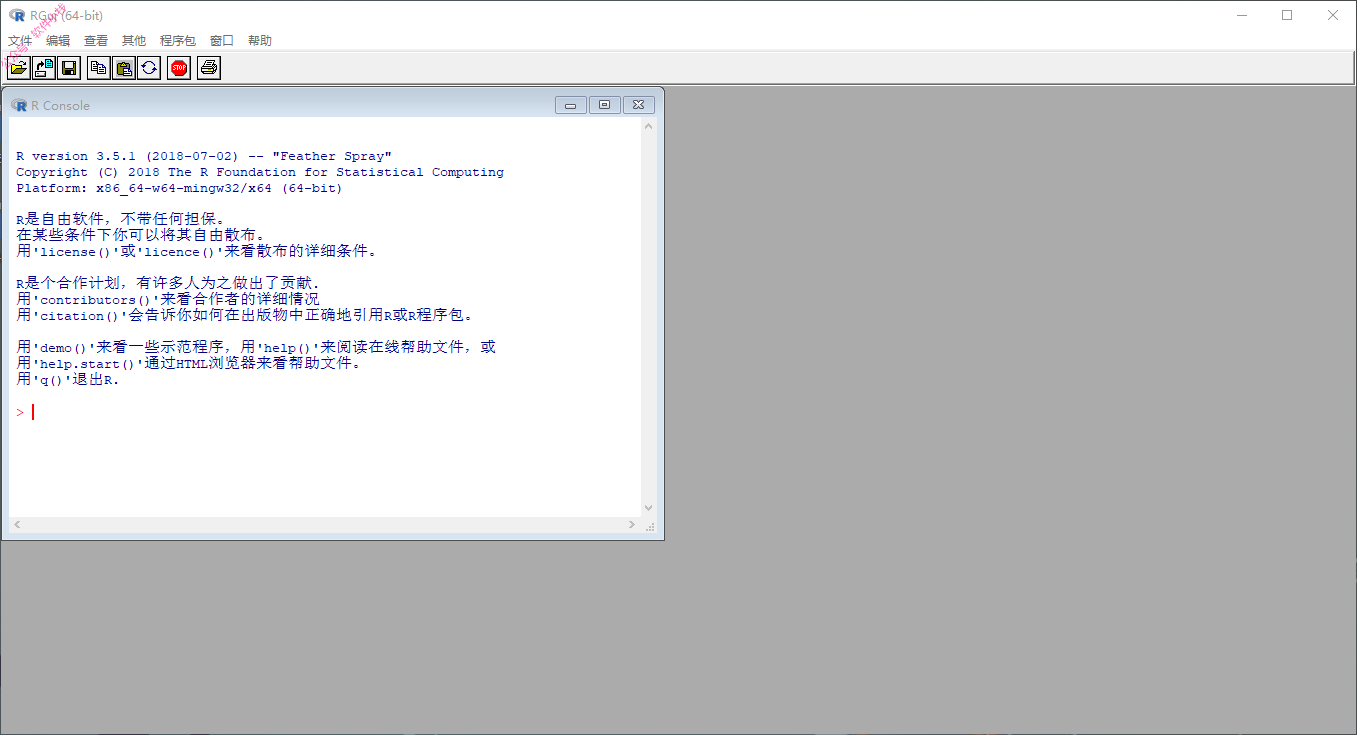
Task: Click the Platform x86_64-w64-mingw32 line
Action: [x=179, y=188]
